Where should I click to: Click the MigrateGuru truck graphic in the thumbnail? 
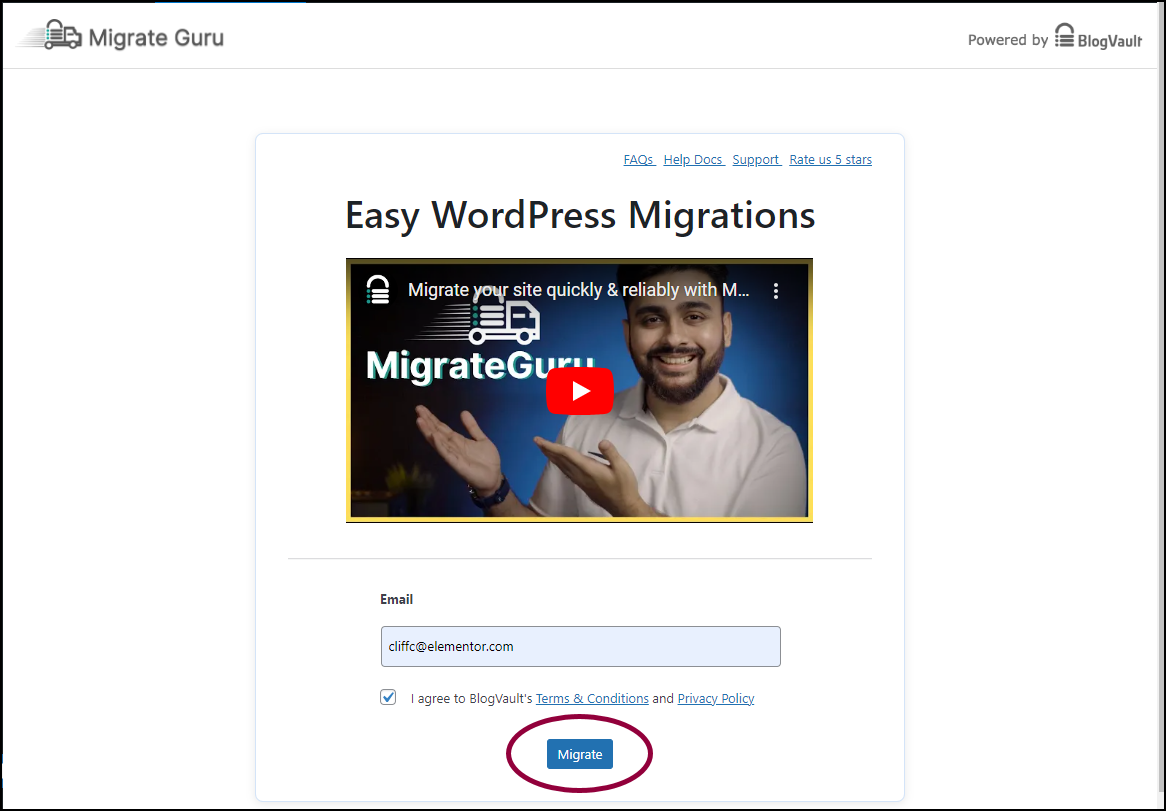pyautogui.click(x=502, y=322)
